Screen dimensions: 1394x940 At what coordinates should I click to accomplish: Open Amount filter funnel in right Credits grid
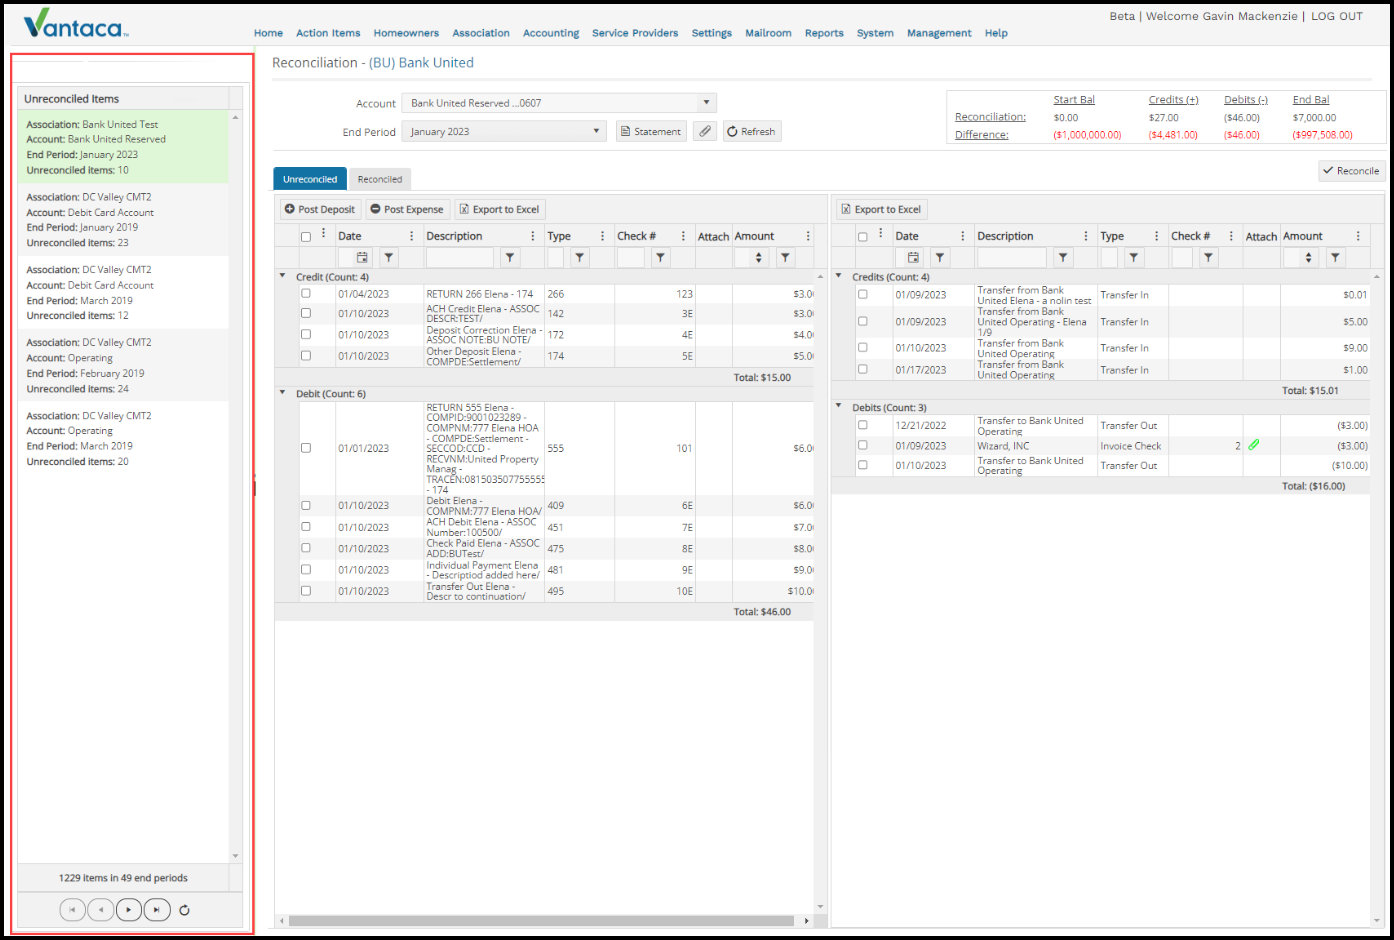click(x=1335, y=258)
